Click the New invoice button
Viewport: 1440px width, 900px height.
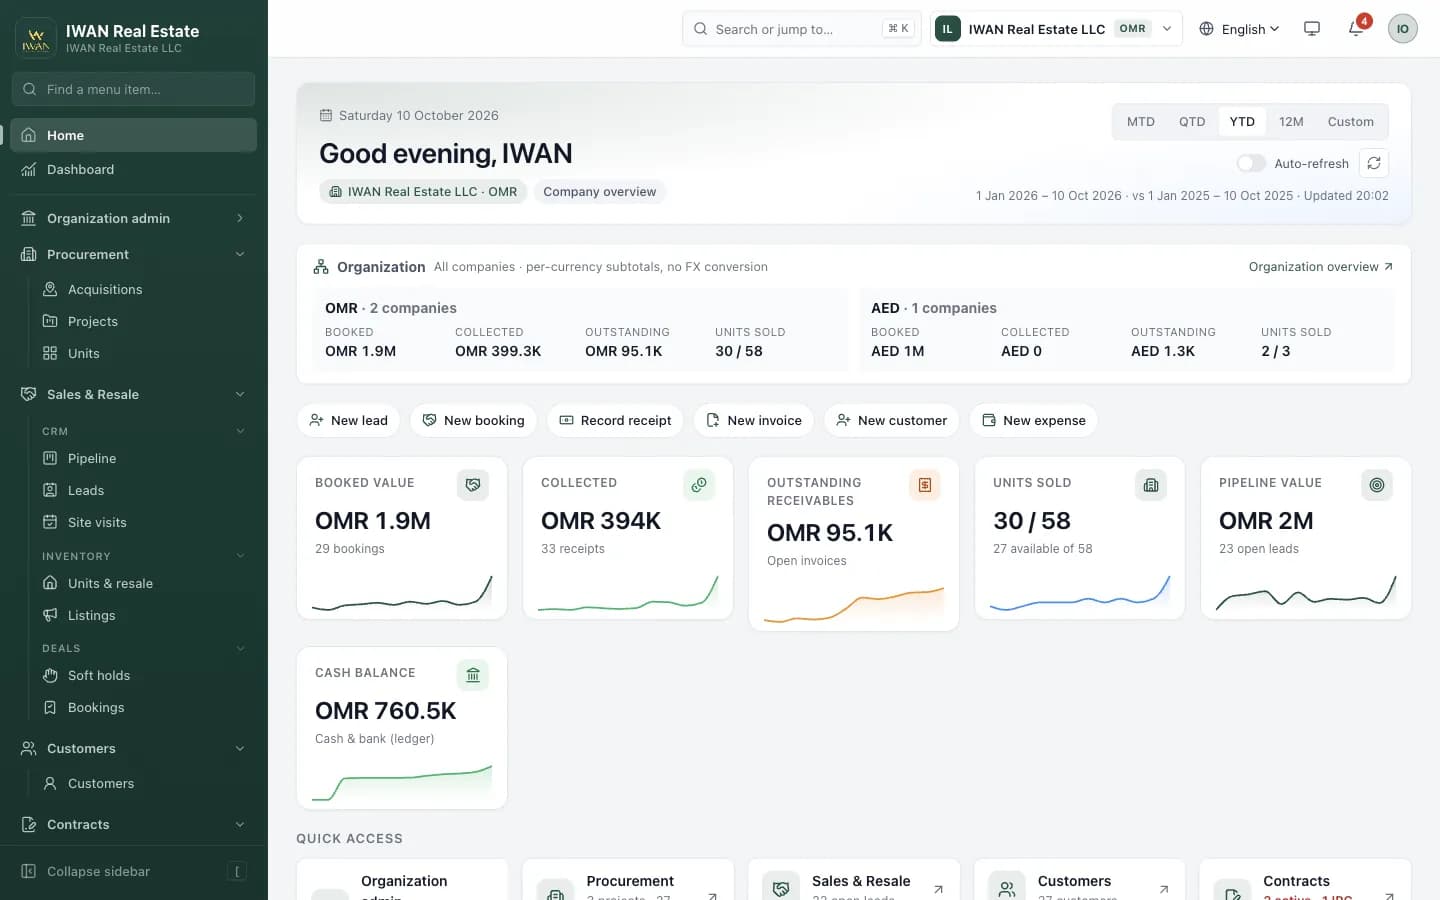click(x=754, y=420)
